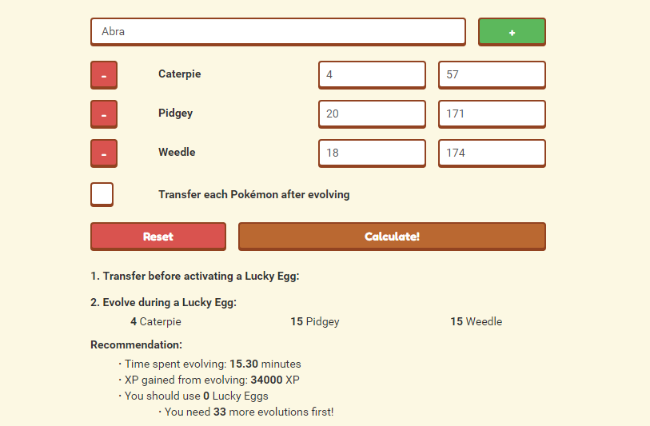The width and height of the screenshot is (650, 426).
Task: Remove the Caterpie row with its minus button
Action: [104, 75]
